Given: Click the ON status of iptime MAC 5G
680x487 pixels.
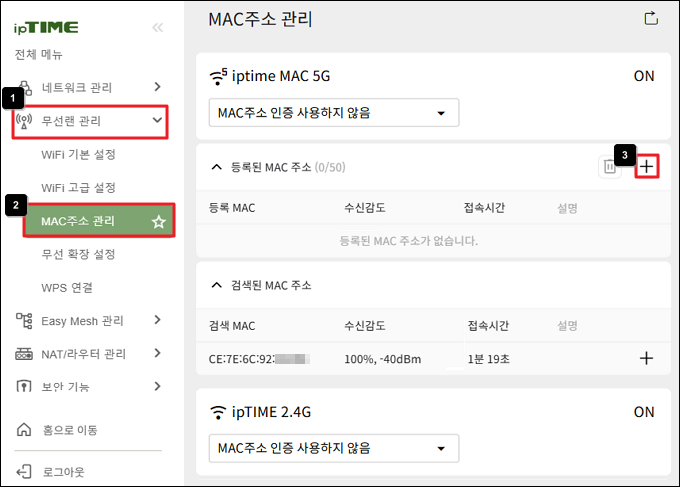Looking at the screenshot, I should coord(644,76).
